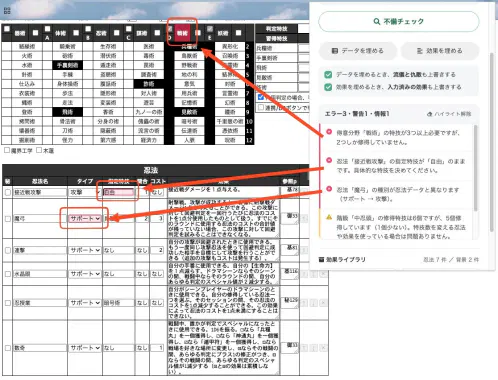Click the highlighted 自由 skill field for 接近戦攻撃

point(119,192)
